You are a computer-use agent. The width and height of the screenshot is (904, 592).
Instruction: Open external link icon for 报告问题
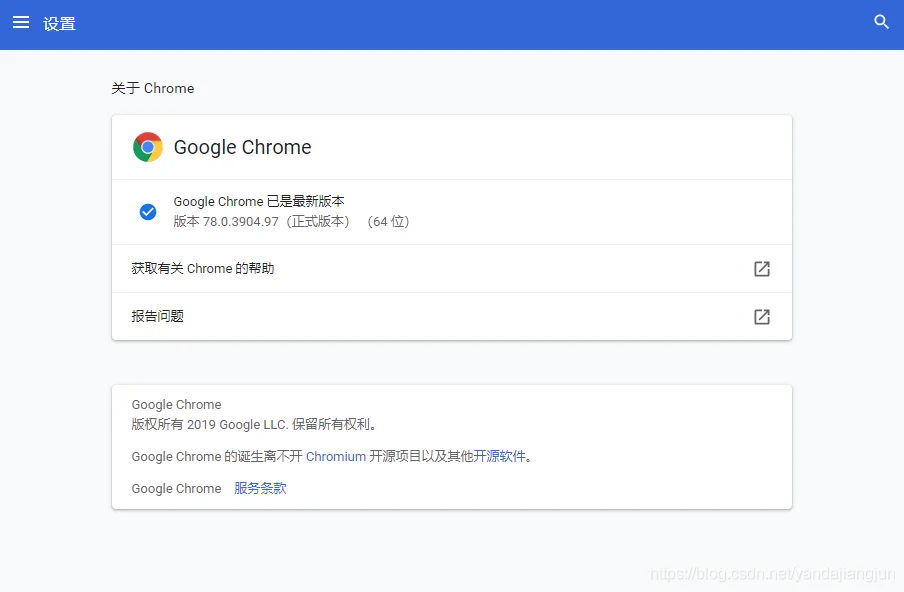762,316
